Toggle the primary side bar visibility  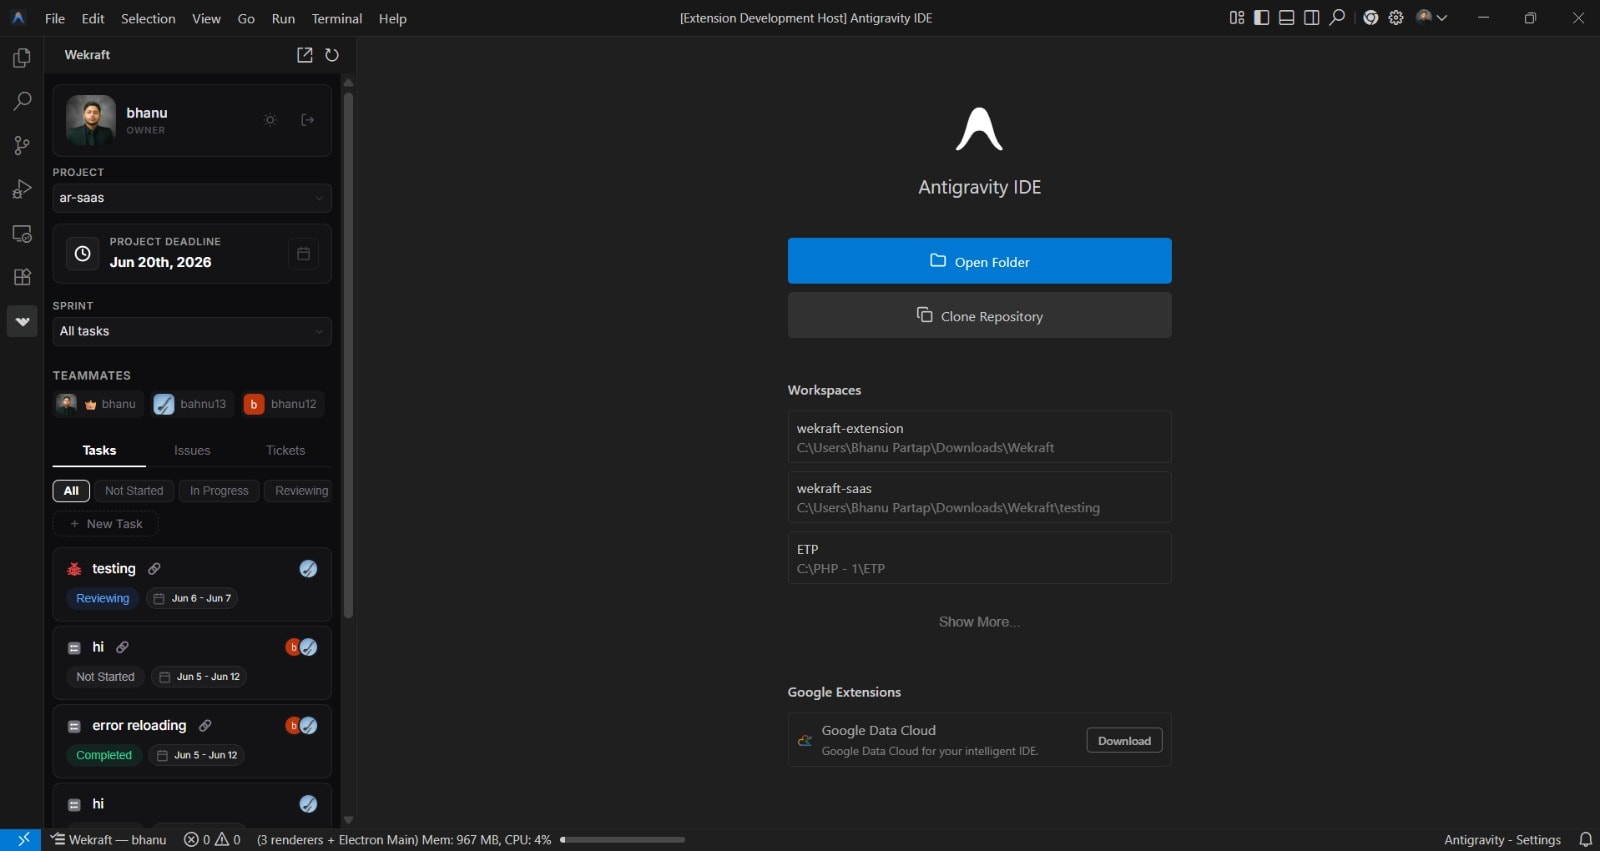[1262, 18]
